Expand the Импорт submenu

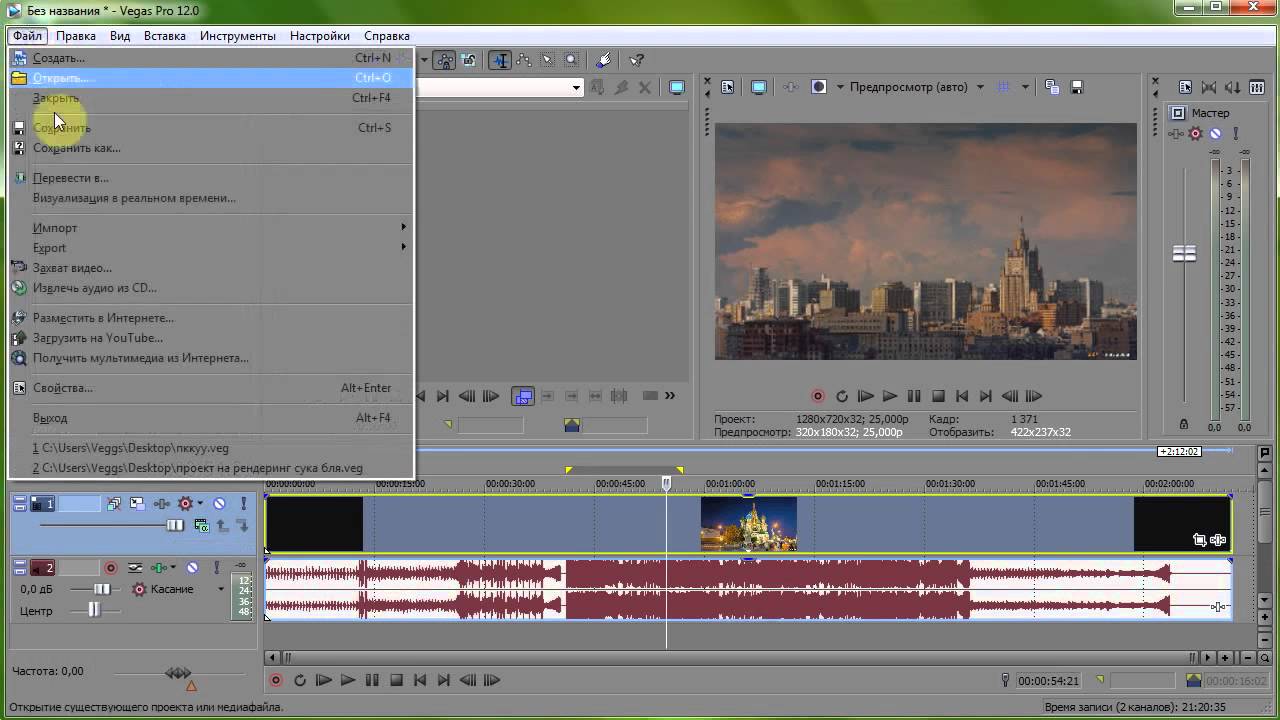point(211,228)
